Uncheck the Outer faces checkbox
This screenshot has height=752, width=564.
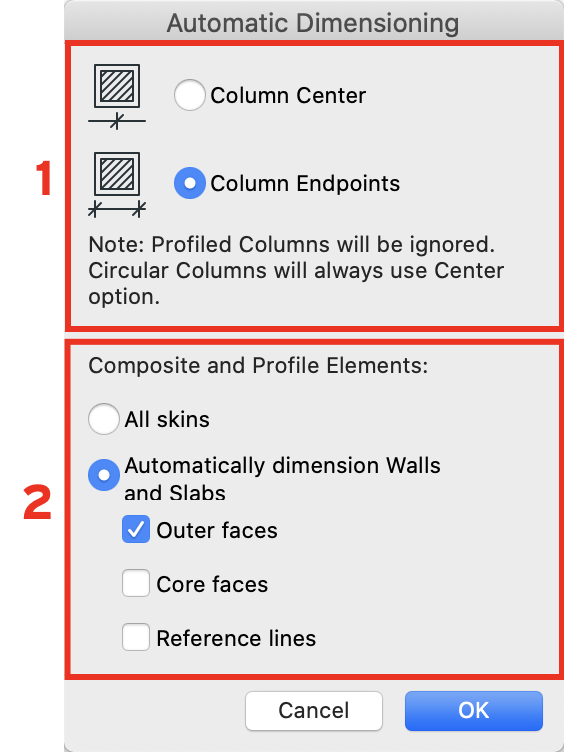[136, 529]
